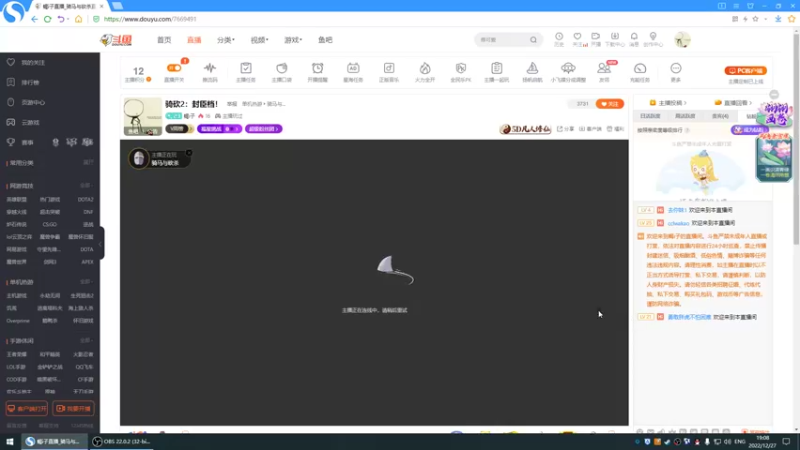The height and width of the screenshot is (450, 800).
Task: Expand 全部 next to 单机热游 category
Action: (x=86, y=282)
